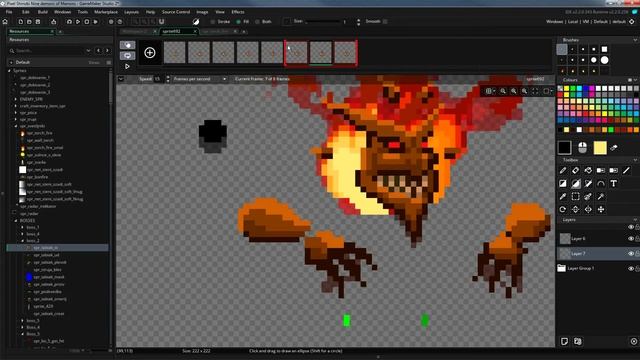Select the Ellipse tool in Toolbox
640x360 pixels.
point(576,183)
